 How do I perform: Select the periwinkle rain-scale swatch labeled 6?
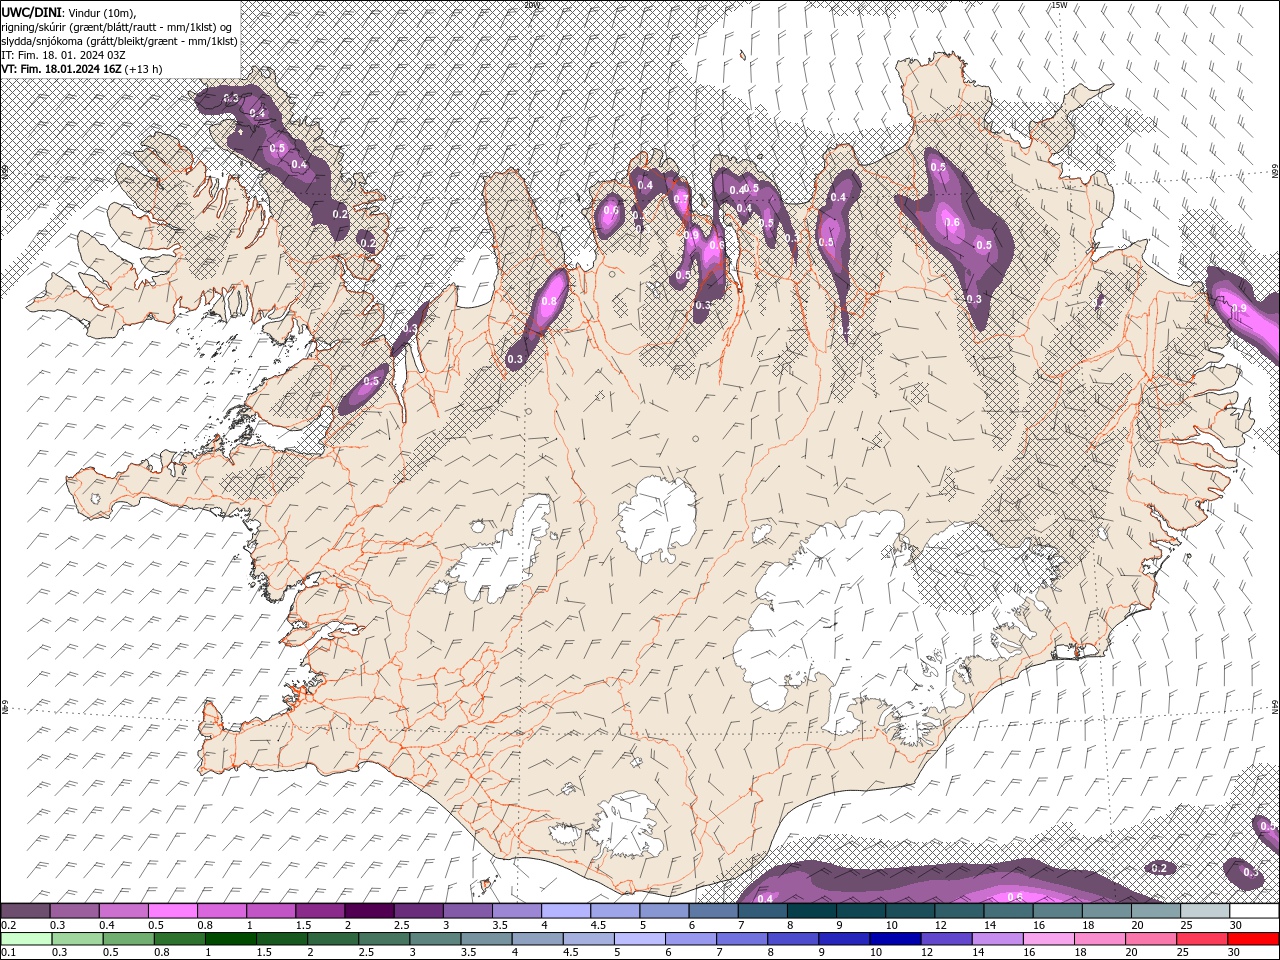690,939
